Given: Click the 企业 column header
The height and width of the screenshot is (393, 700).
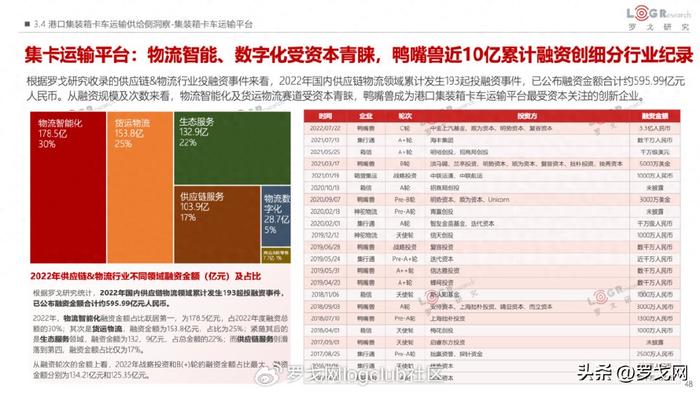Looking at the screenshot, I should point(366,116).
